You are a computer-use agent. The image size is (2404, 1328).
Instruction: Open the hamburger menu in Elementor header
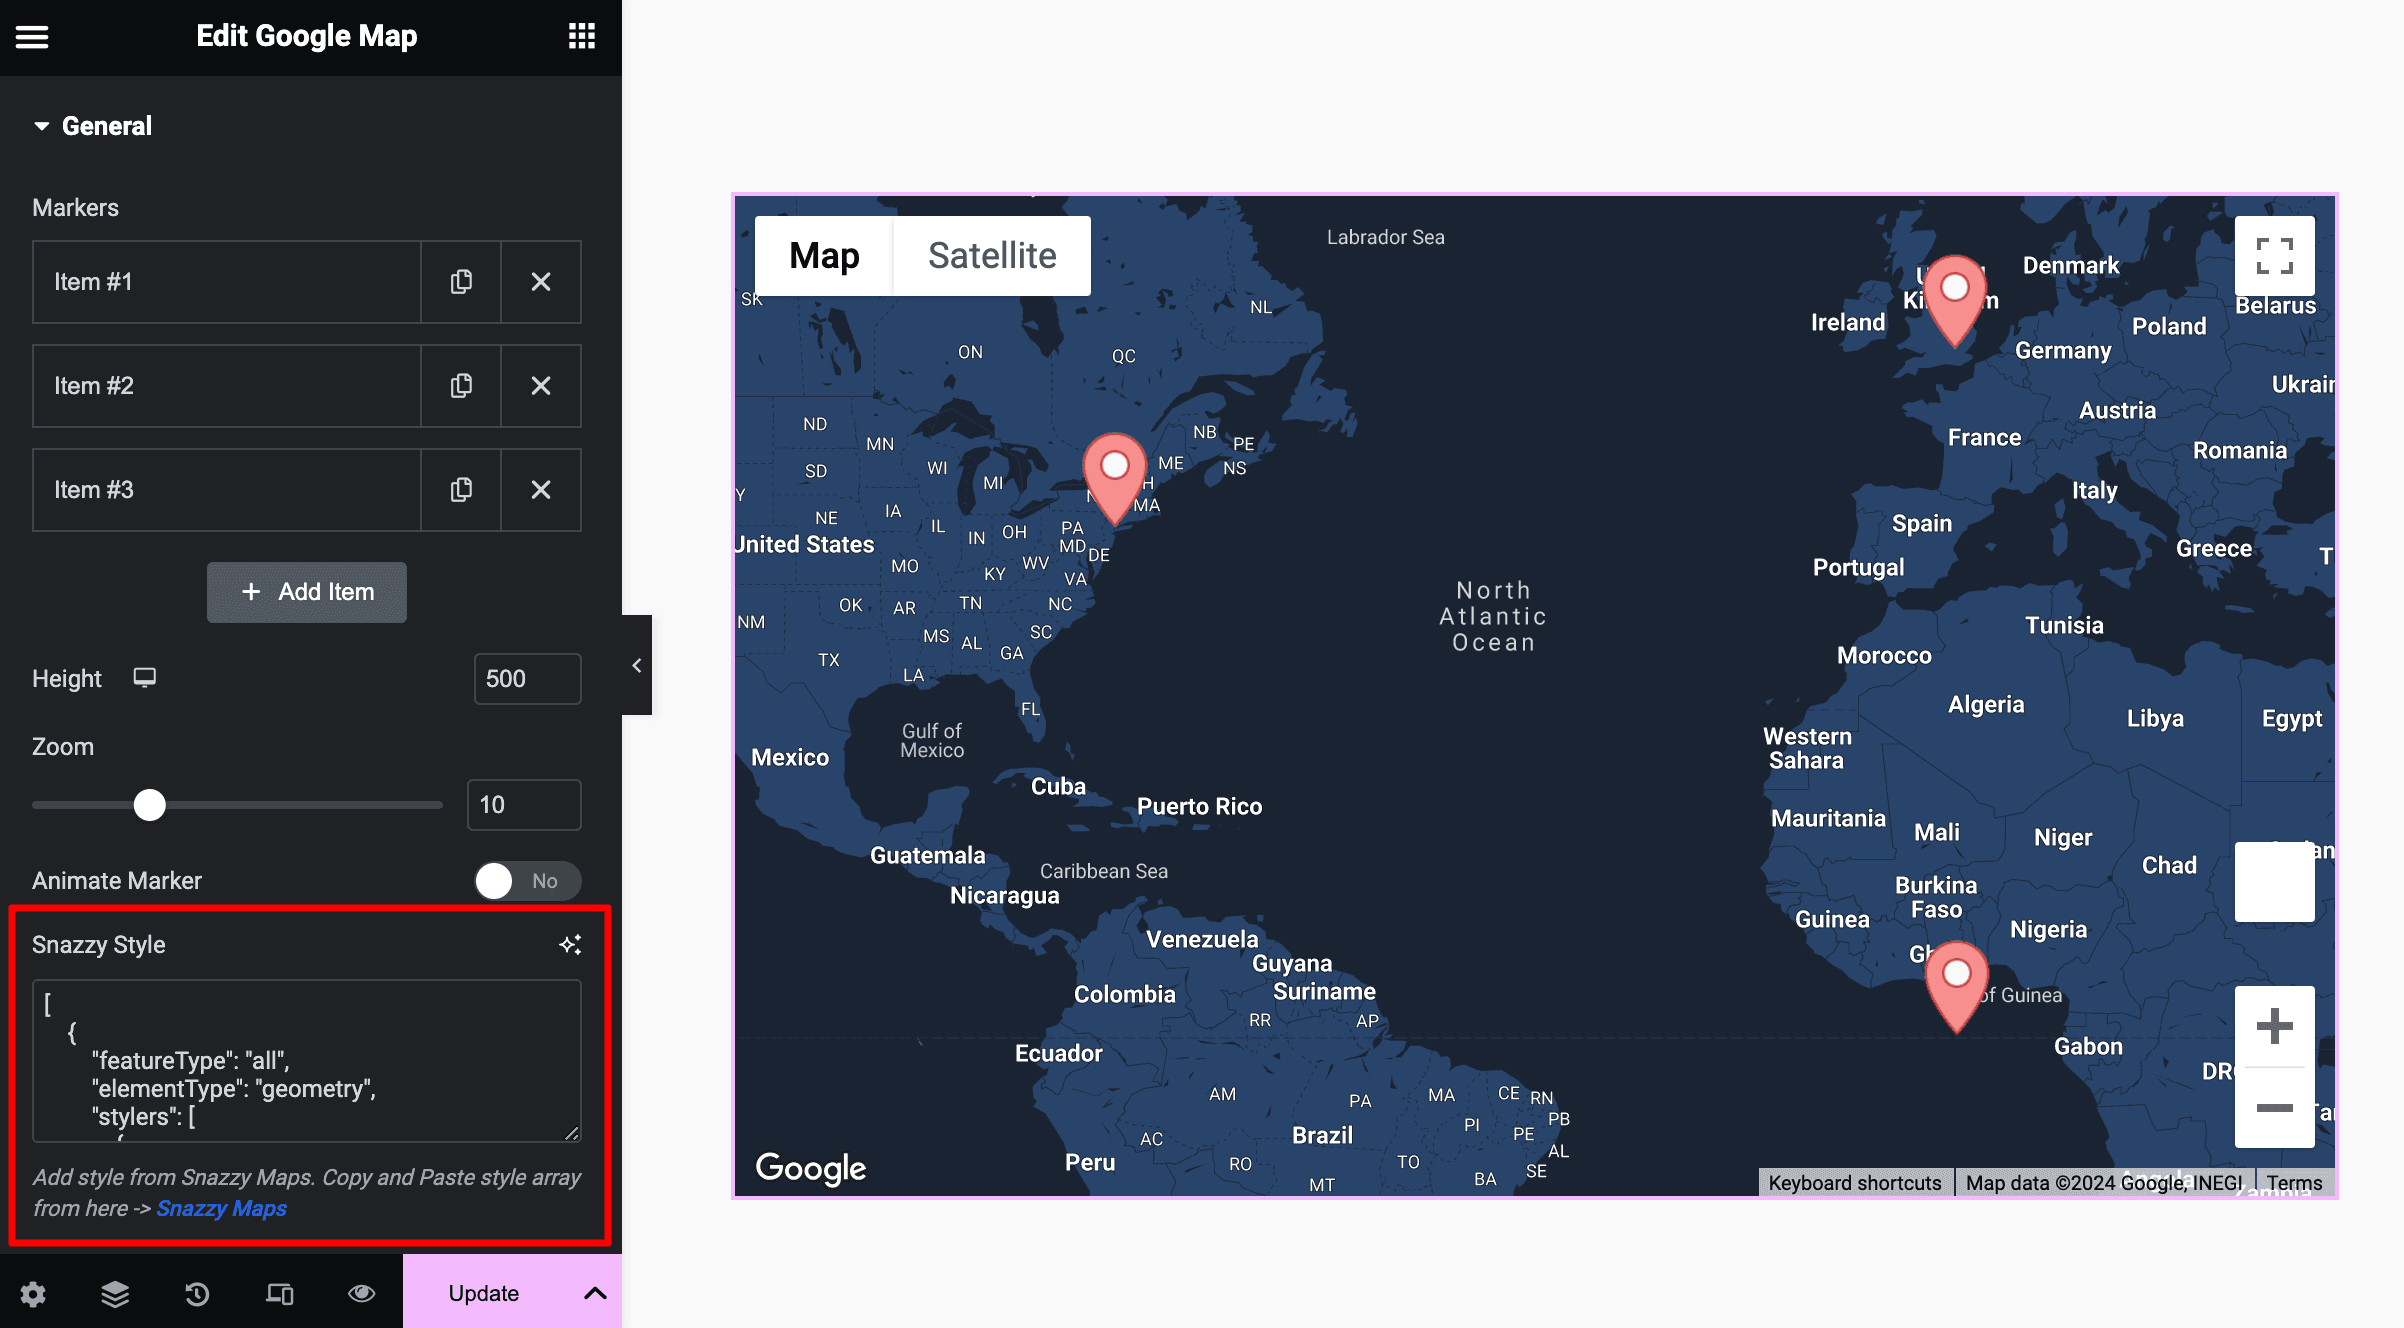coord(32,37)
